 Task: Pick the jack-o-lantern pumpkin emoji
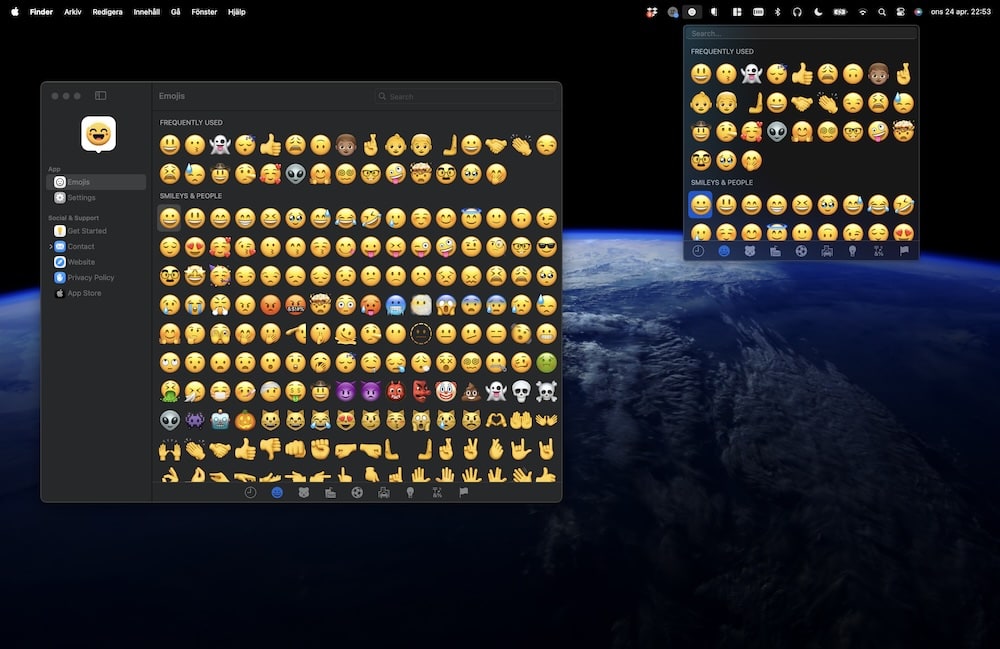click(245, 420)
